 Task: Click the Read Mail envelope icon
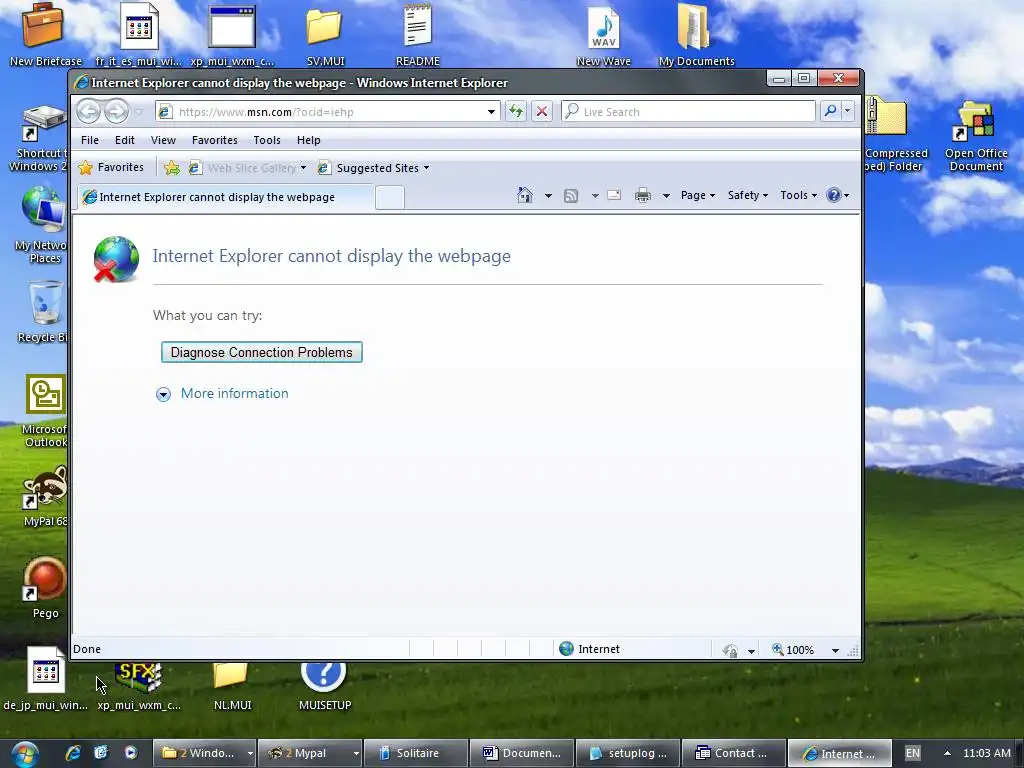click(614, 195)
